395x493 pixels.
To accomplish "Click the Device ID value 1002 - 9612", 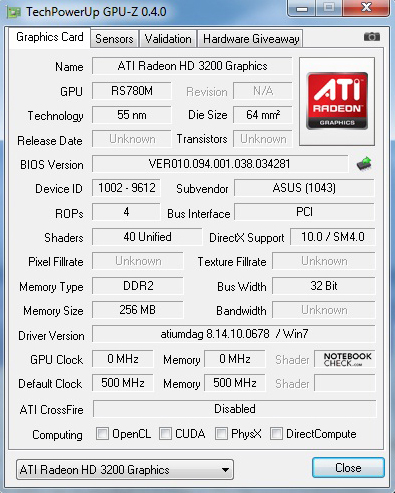I will point(126,188).
